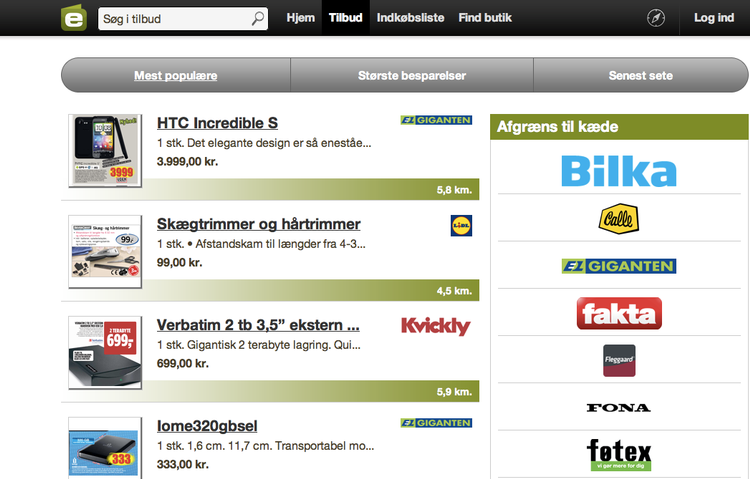The height and width of the screenshot is (479, 750).
Task: Click description '1 stk. • Afstandskam til længder'
Action: (x=261, y=244)
